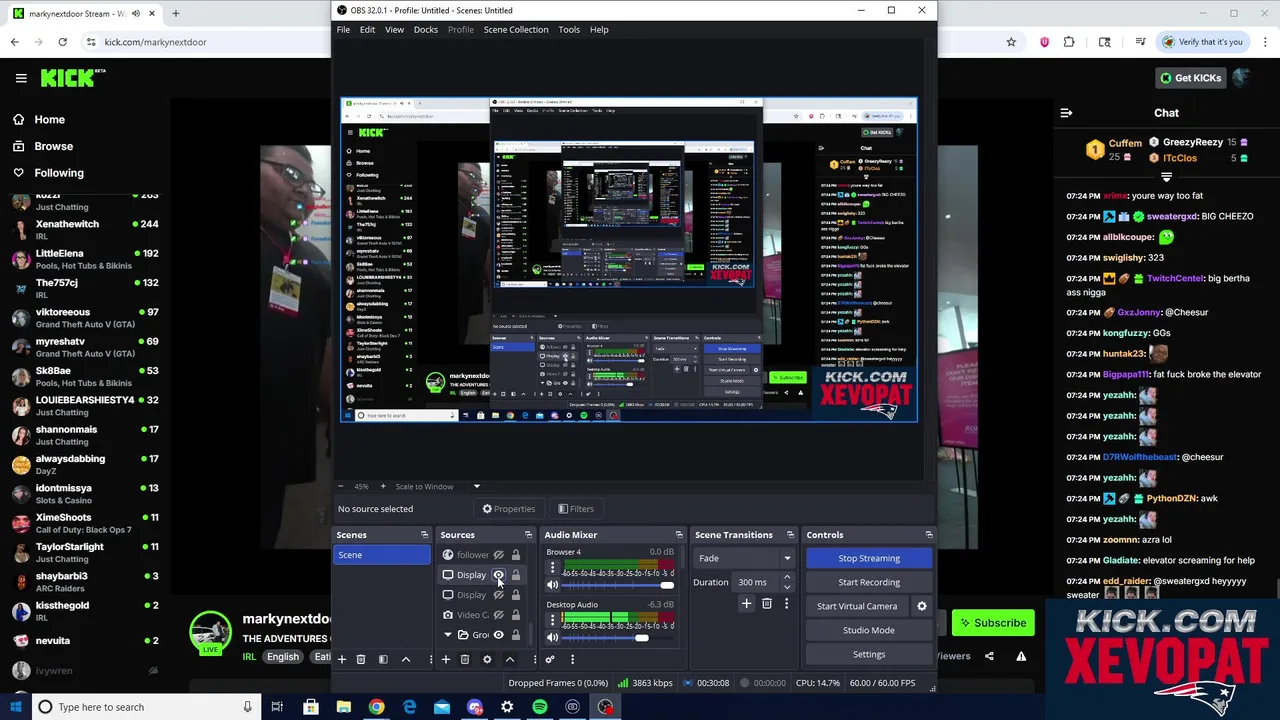Click transition Duration 300 ms field
1280x720 pixels.
[x=757, y=582]
